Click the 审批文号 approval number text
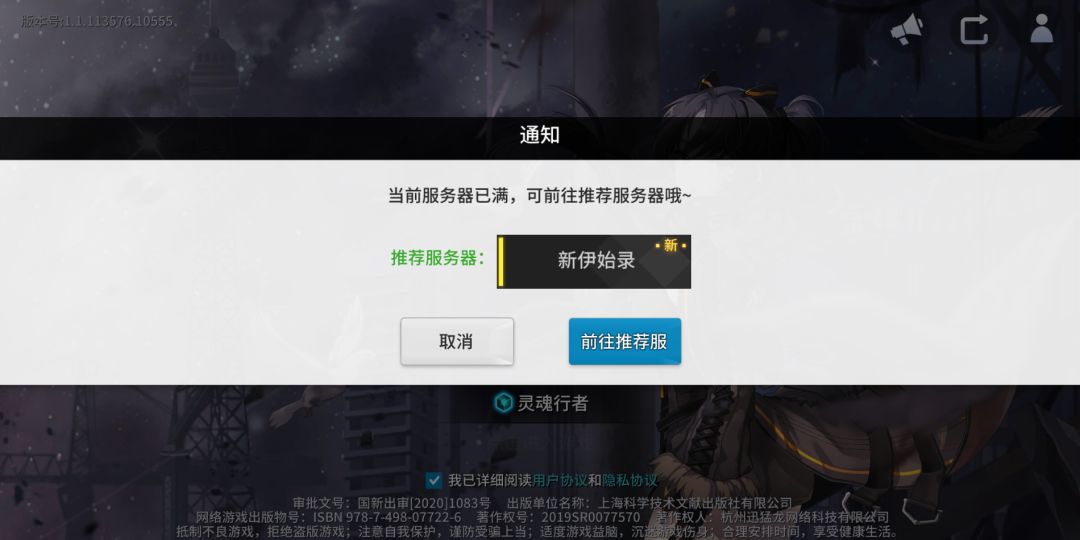 392,503
